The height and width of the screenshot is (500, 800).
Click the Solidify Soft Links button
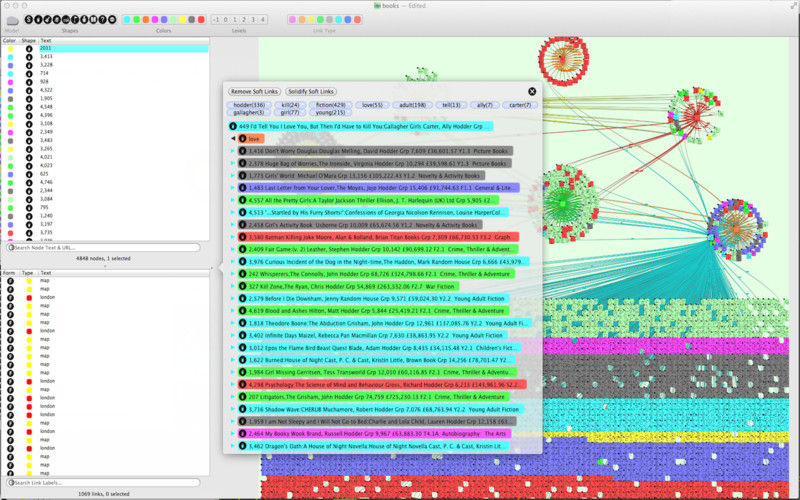coord(311,91)
